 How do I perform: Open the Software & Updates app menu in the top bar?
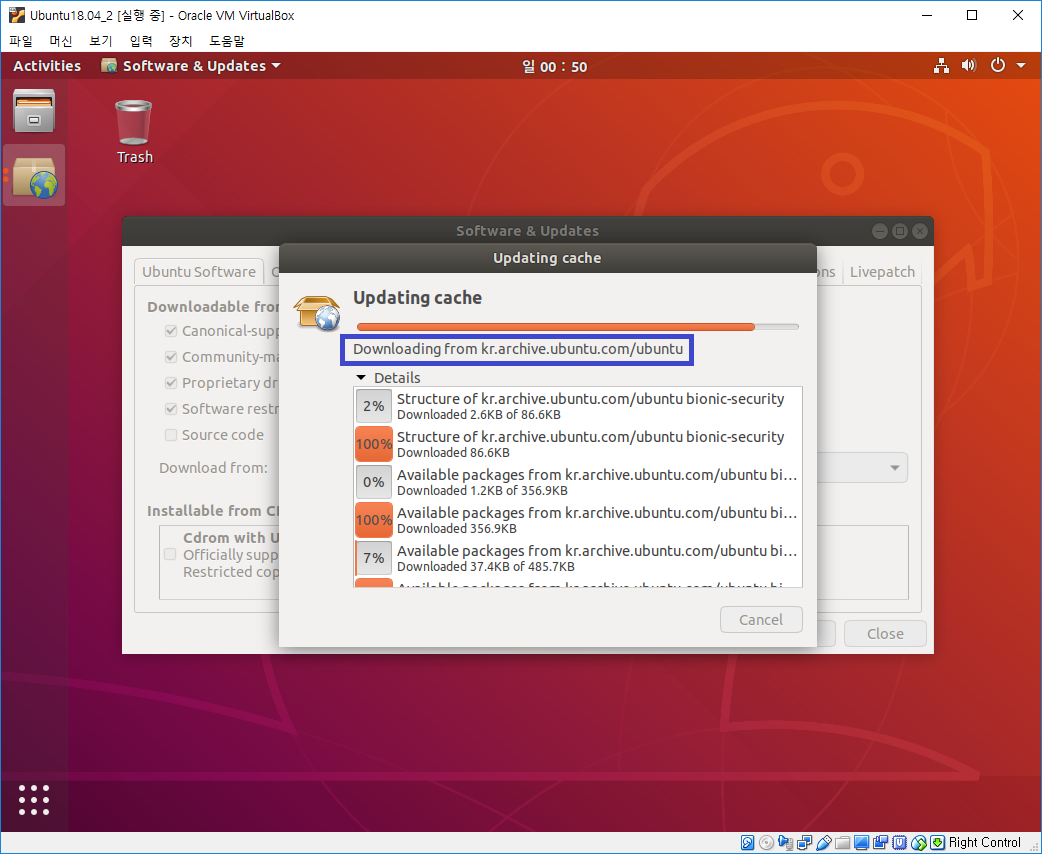(x=191, y=66)
